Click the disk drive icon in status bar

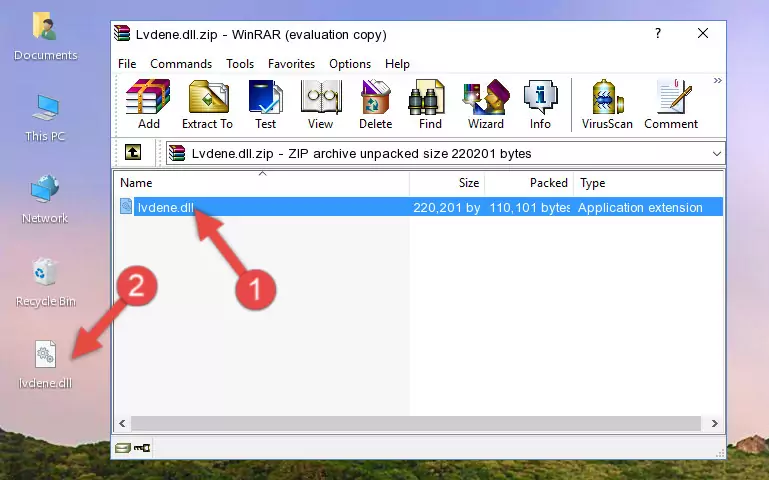(x=123, y=447)
